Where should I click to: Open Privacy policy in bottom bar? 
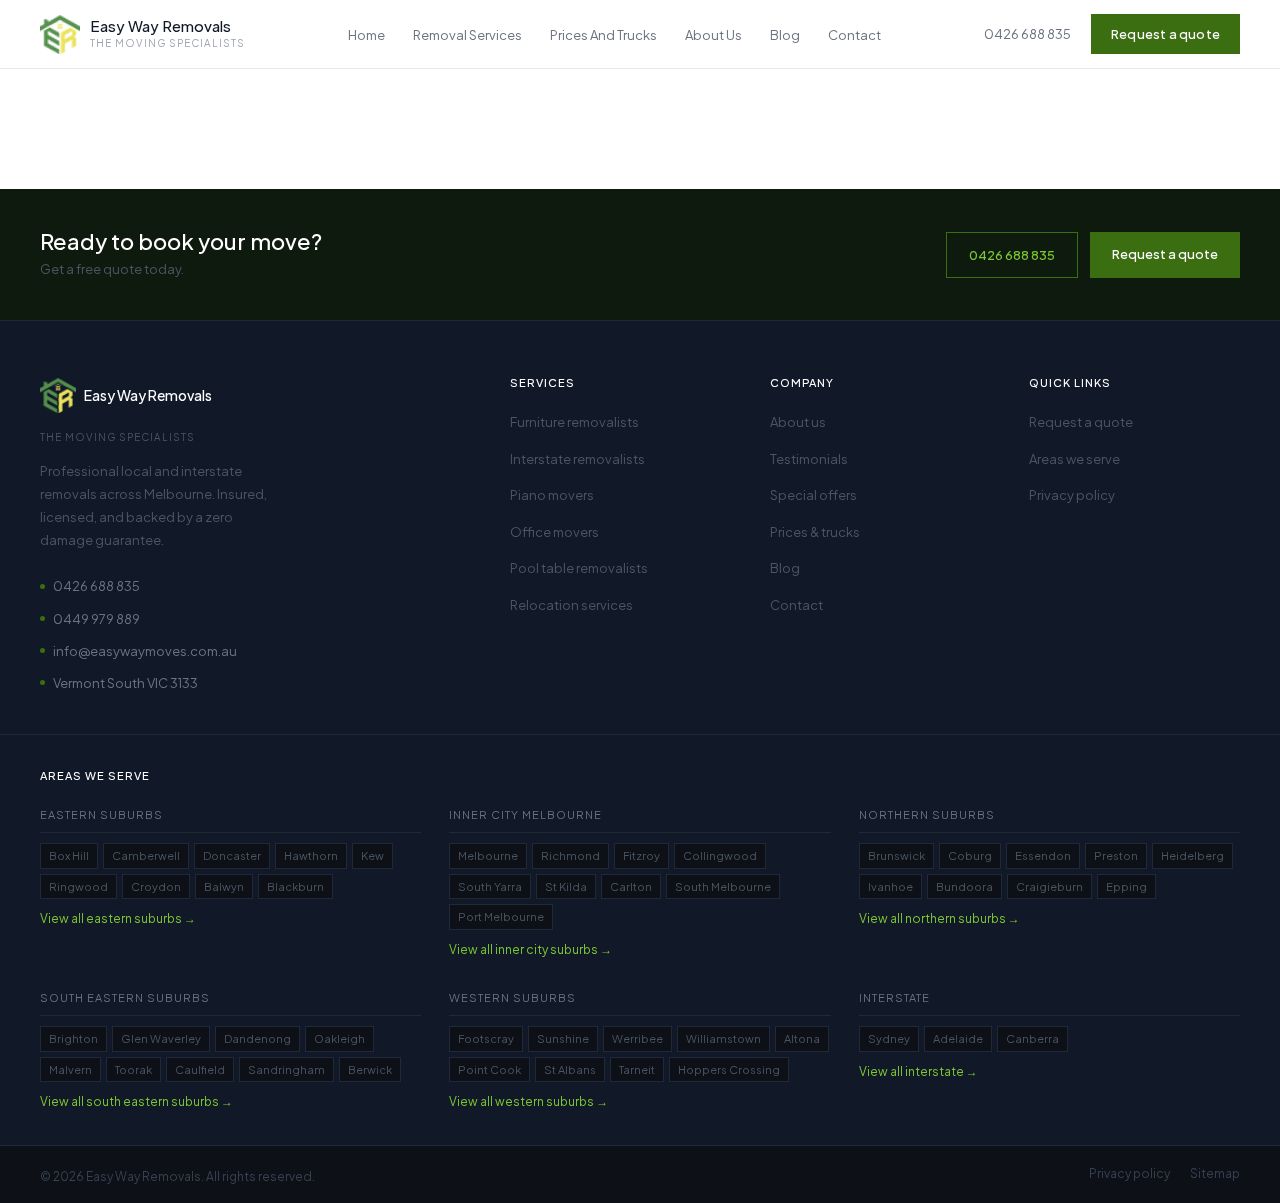(x=1130, y=1174)
